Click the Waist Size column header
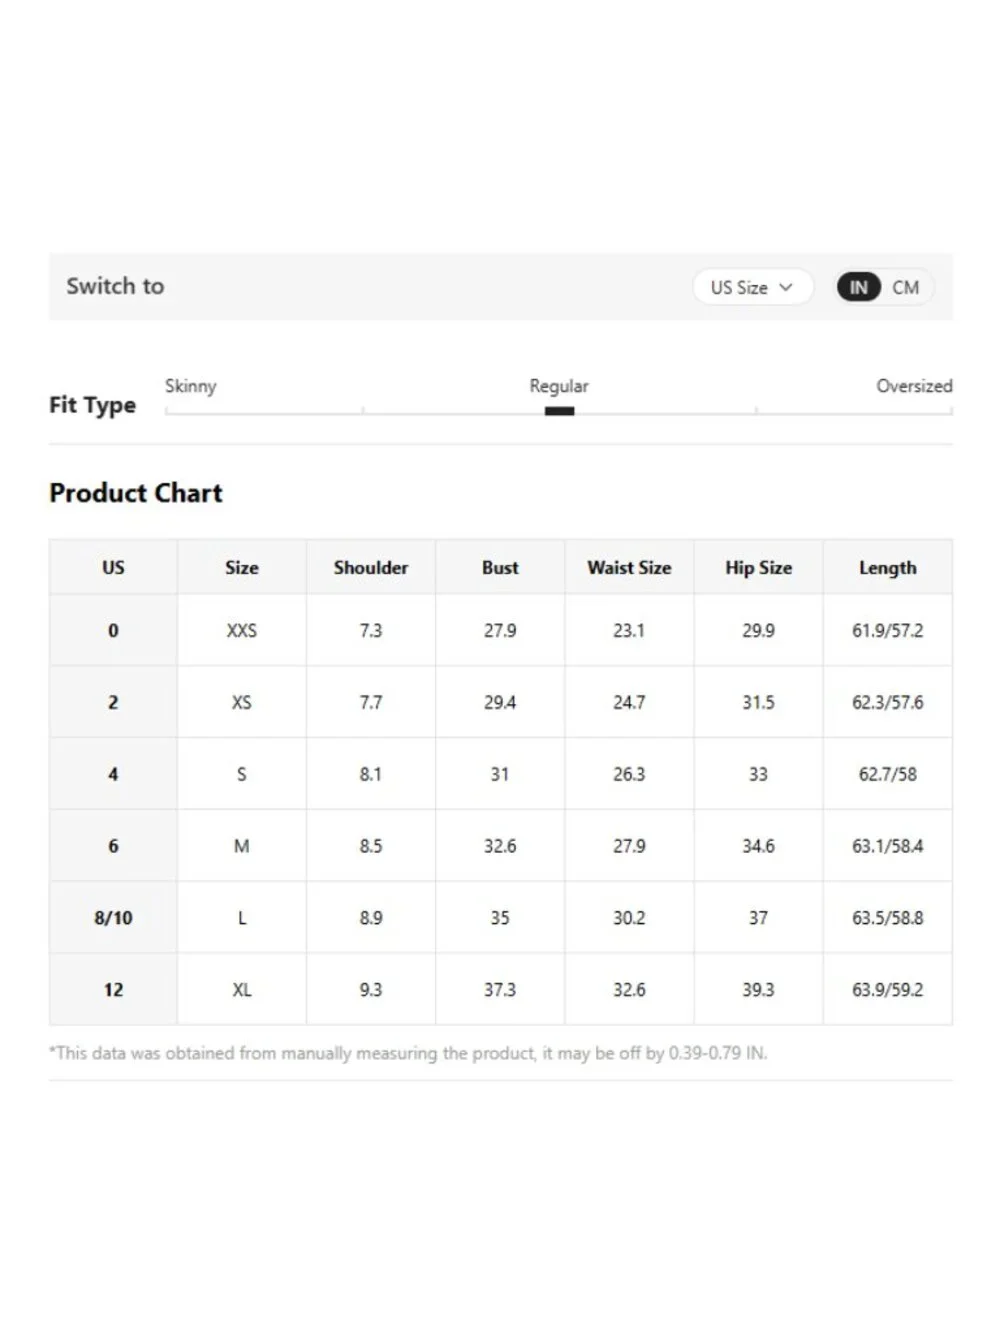This screenshot has width=1000, height=1333. tap(629, 567)
